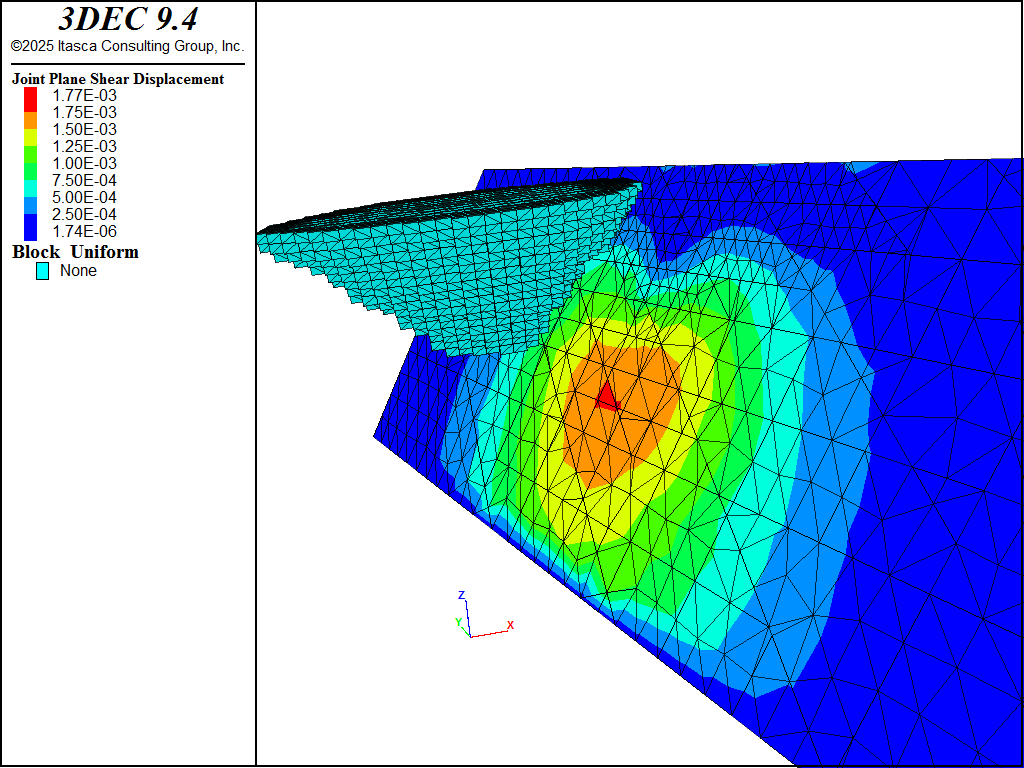Click the red 1.77E-03 legend swatch

(30, 96)
